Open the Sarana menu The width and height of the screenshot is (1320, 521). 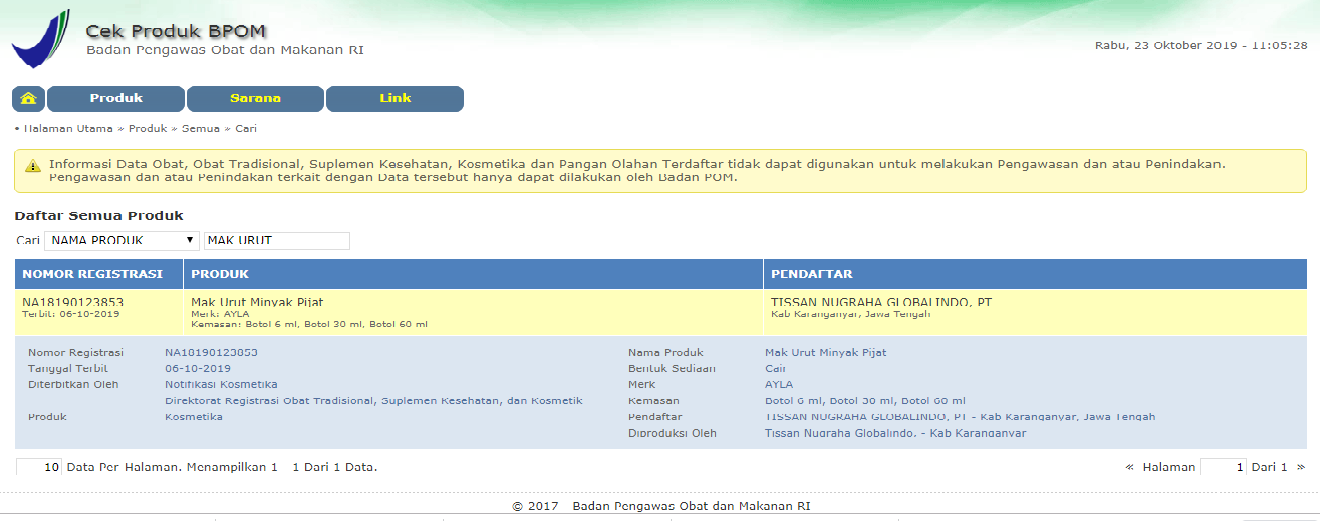[x=255, y=99]
